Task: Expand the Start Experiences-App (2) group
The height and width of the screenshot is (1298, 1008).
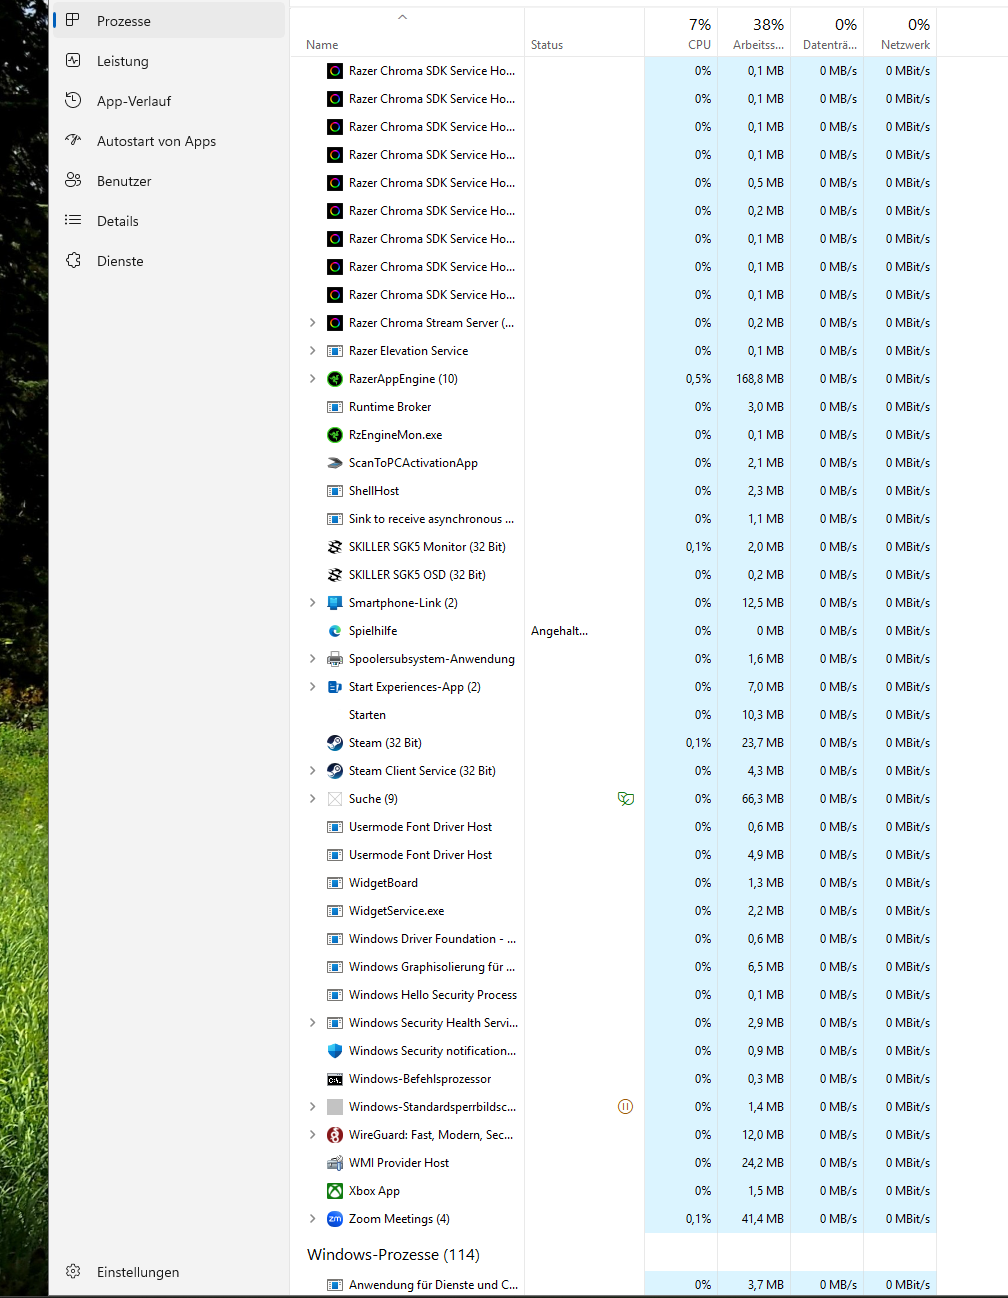Action: click(312, 687)
